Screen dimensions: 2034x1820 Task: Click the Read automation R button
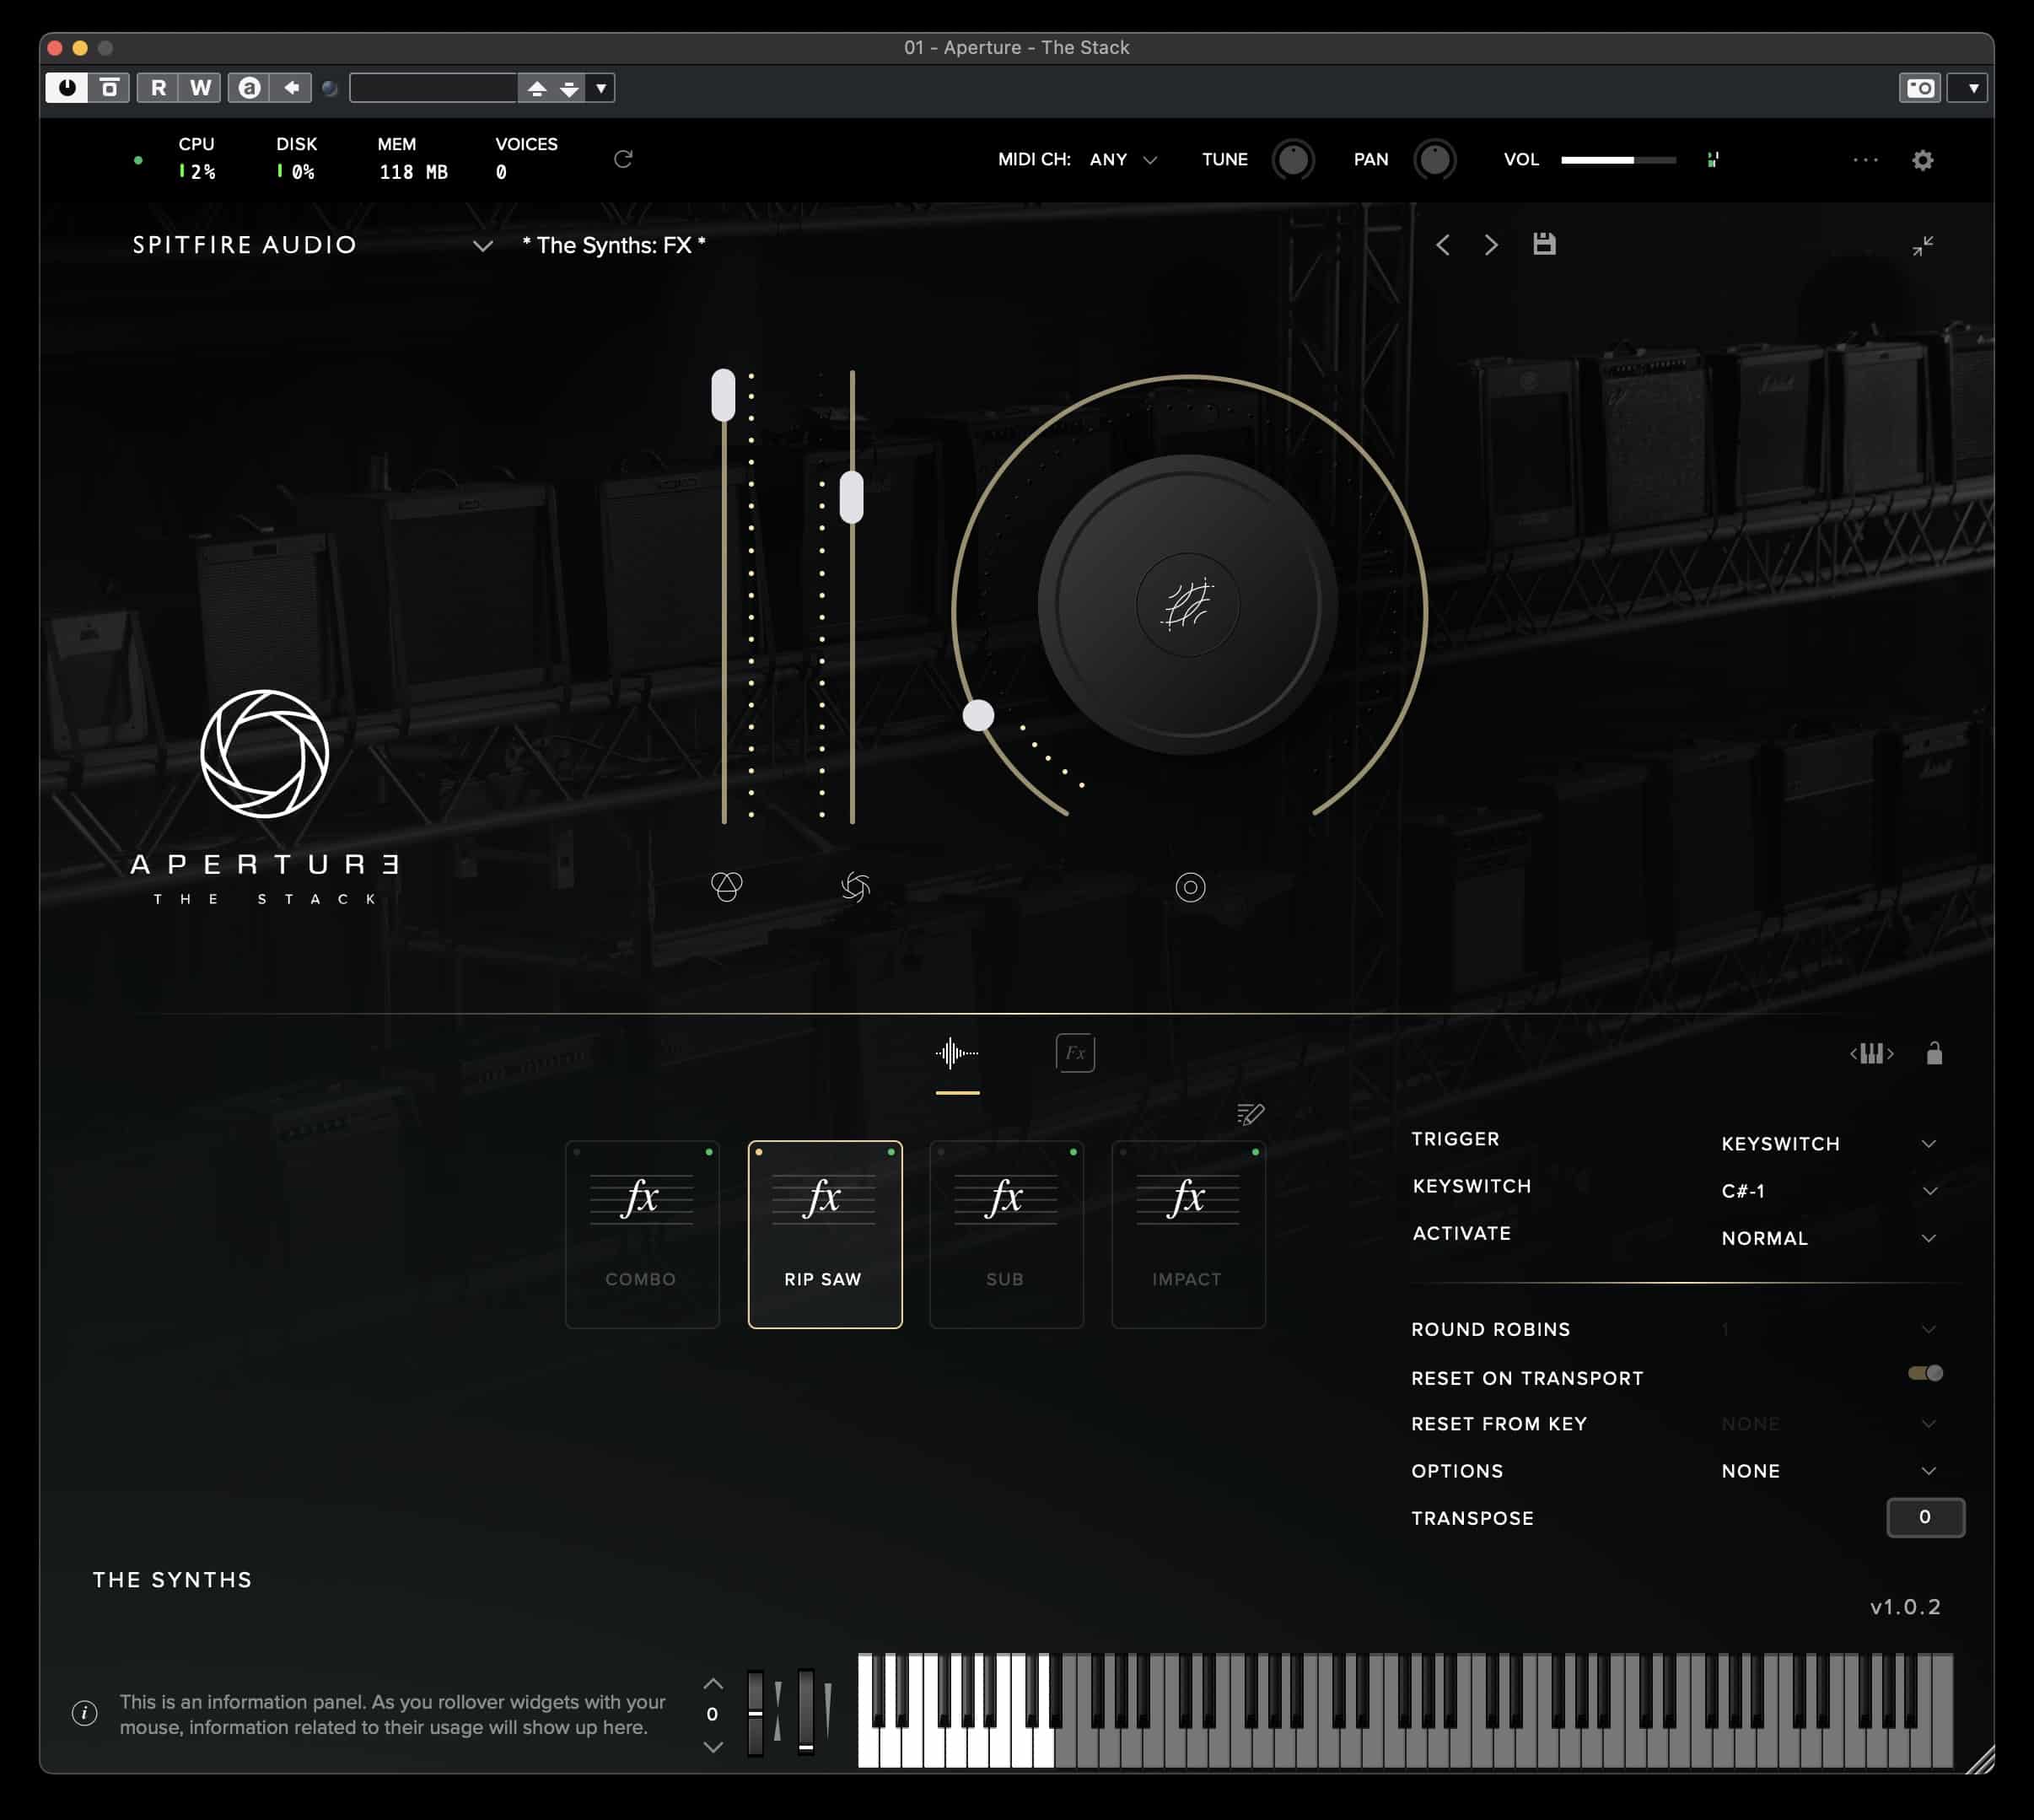click(158, 88)
